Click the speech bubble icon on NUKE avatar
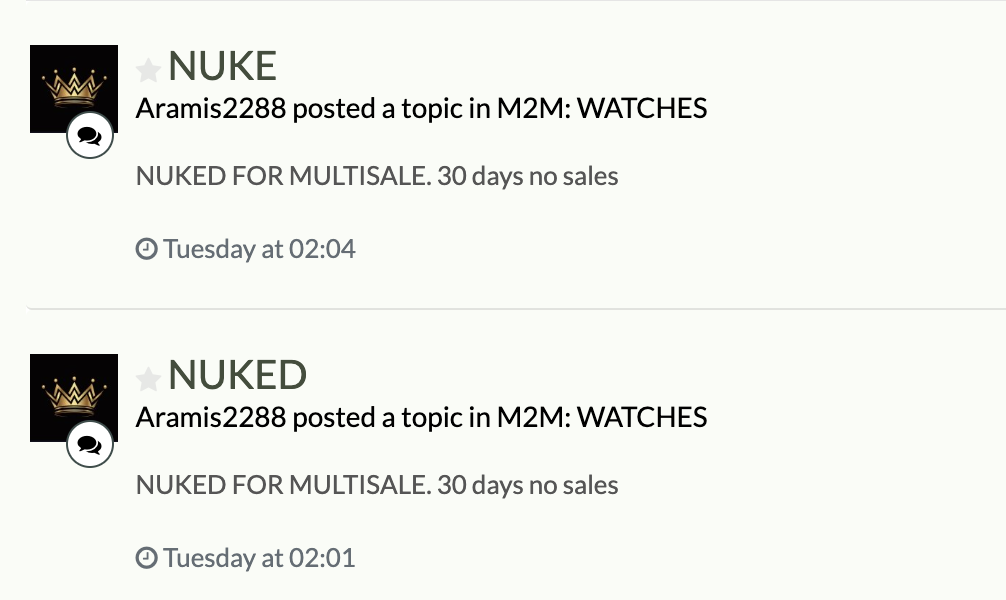Screen dimensions: 1006x600 [x=90, y=135]
